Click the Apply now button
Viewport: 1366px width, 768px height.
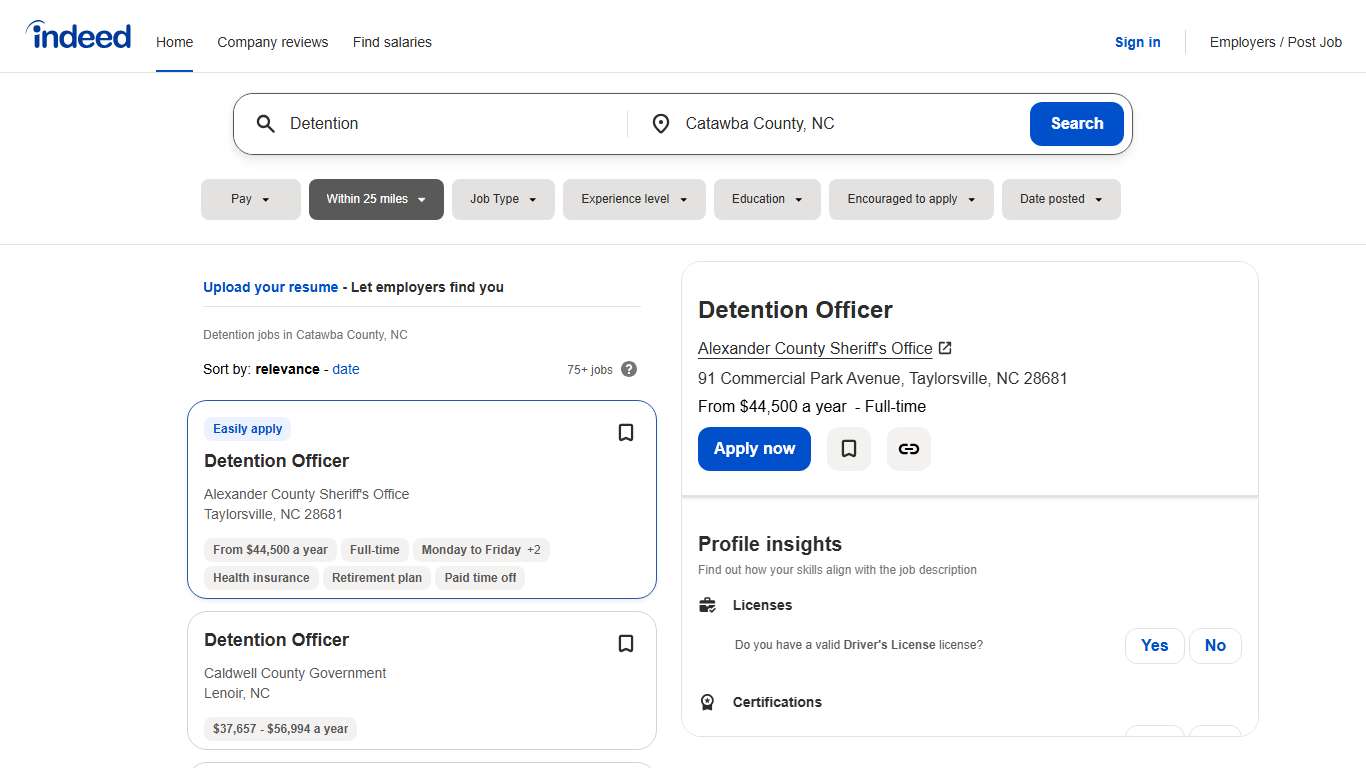(754, 449)
